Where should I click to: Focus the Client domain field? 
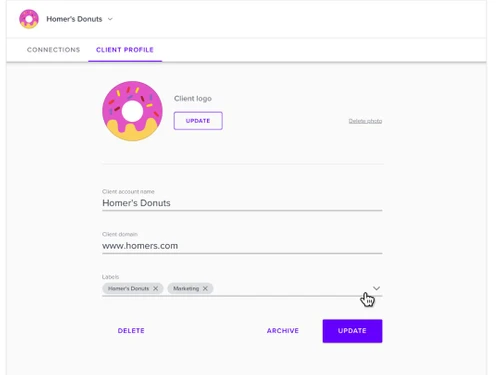[242, 246]
